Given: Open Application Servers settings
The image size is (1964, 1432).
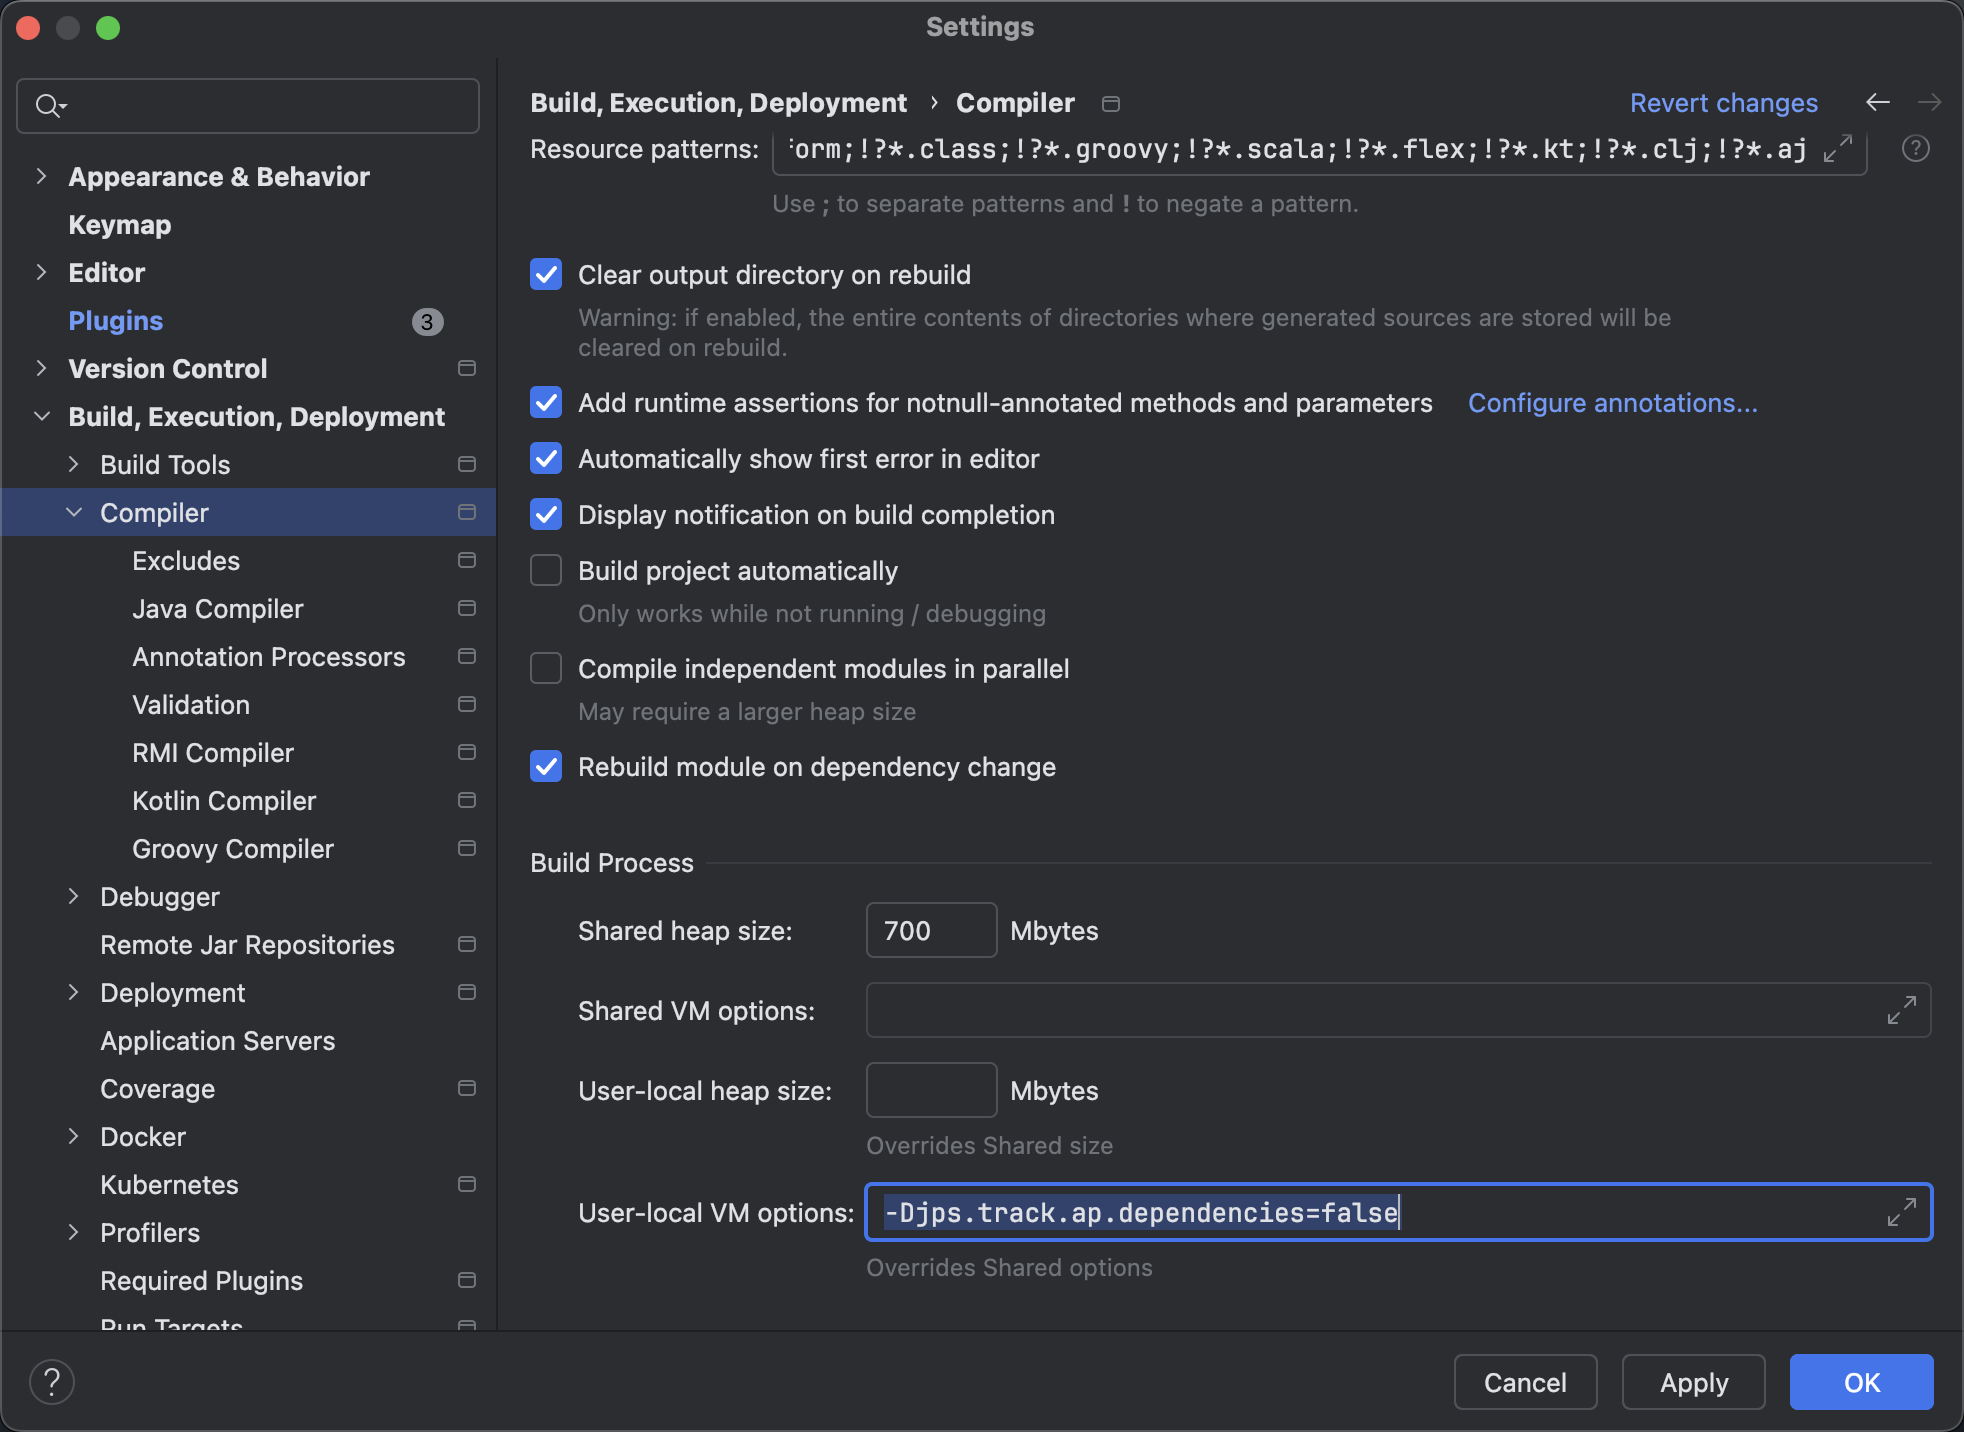Looking at the screenshot, I should point(218,1041).
